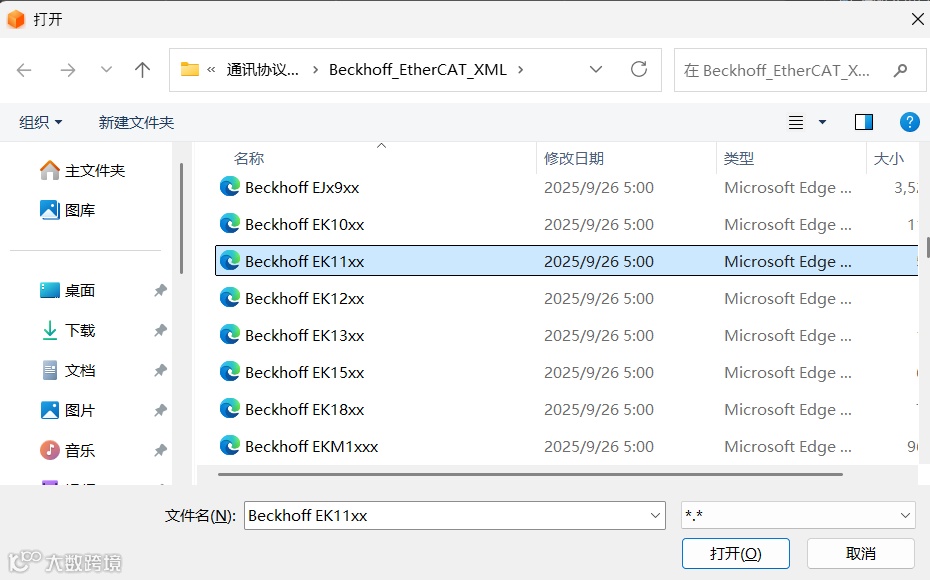930x580 pixels.
Task: Select Beckhoff_EtherCAT_XML breadcrumb segment
Action: click(418, 70)
